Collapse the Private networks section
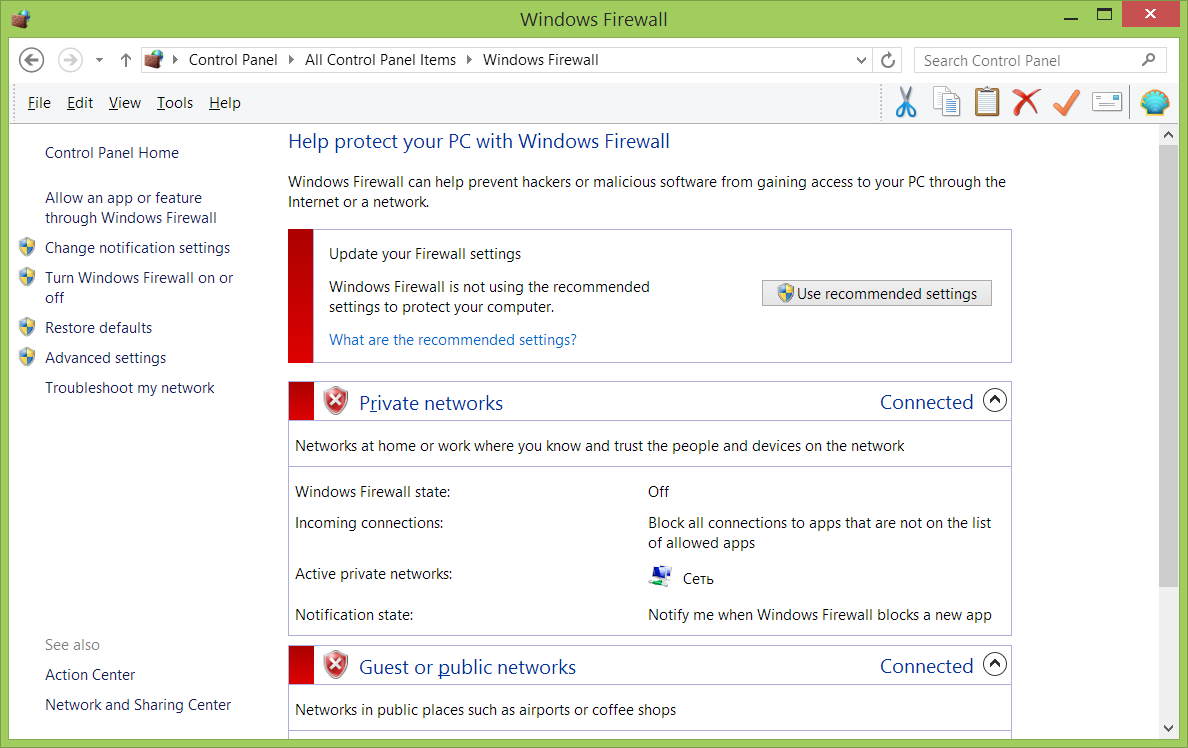Screen dimensions: 1188x748 (x=994, y=401)
